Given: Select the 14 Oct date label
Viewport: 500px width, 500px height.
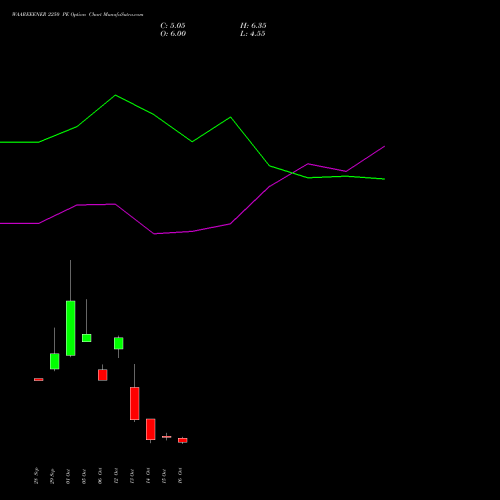Looking at the screenshot, I should pos(148,476).
